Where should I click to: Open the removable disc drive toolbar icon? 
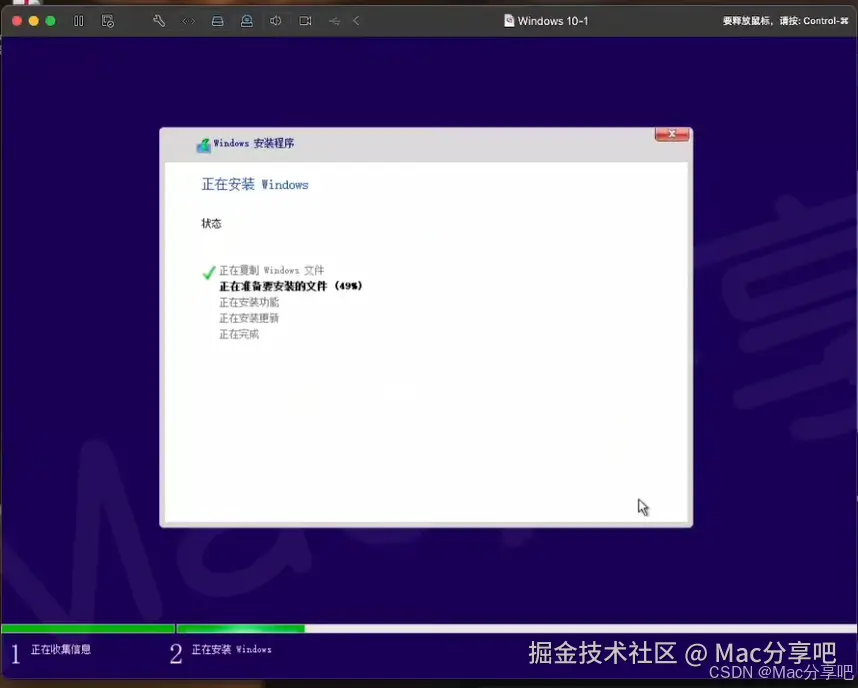coord(248,20)
